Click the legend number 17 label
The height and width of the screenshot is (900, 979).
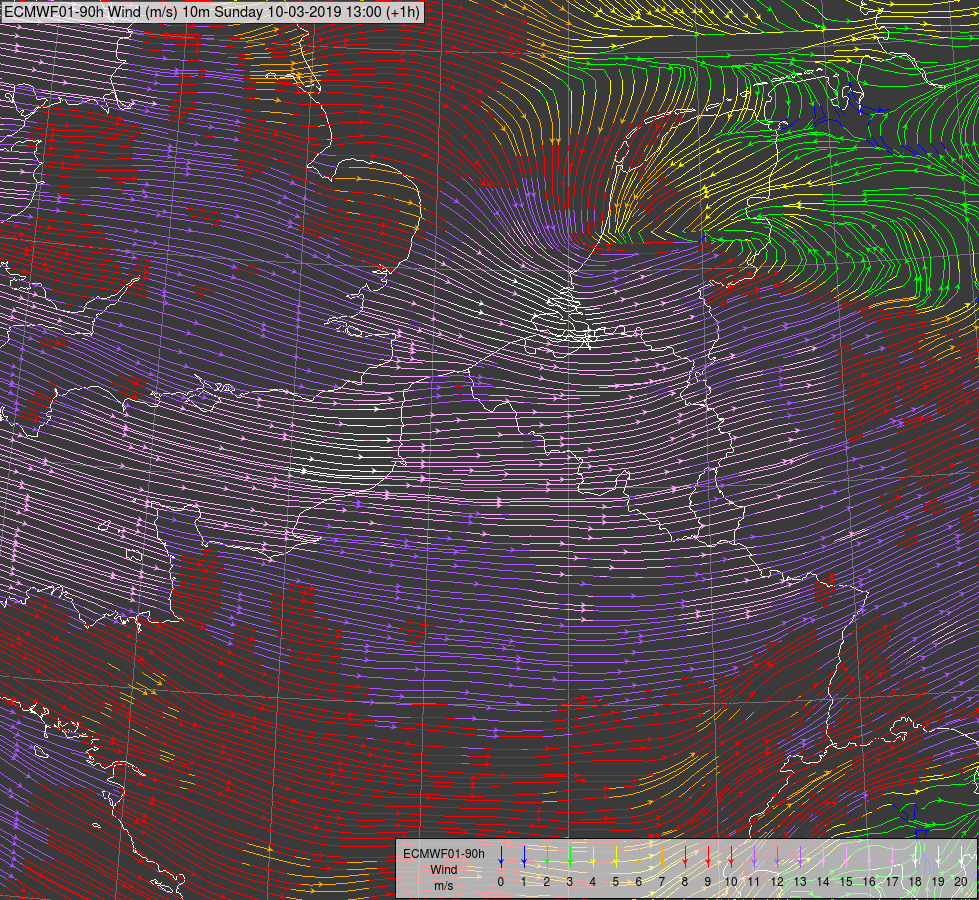892,882
